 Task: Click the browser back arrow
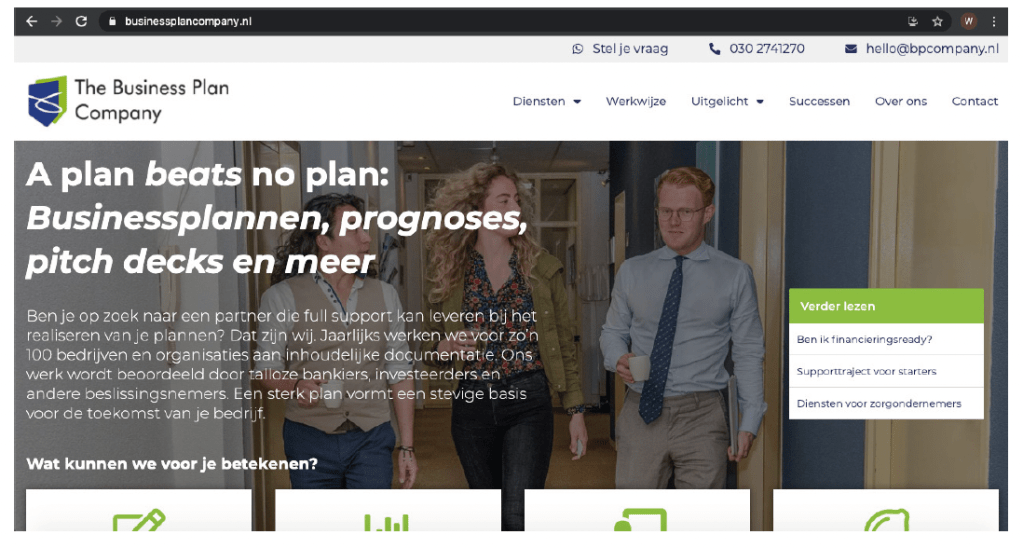coord(31,22)
